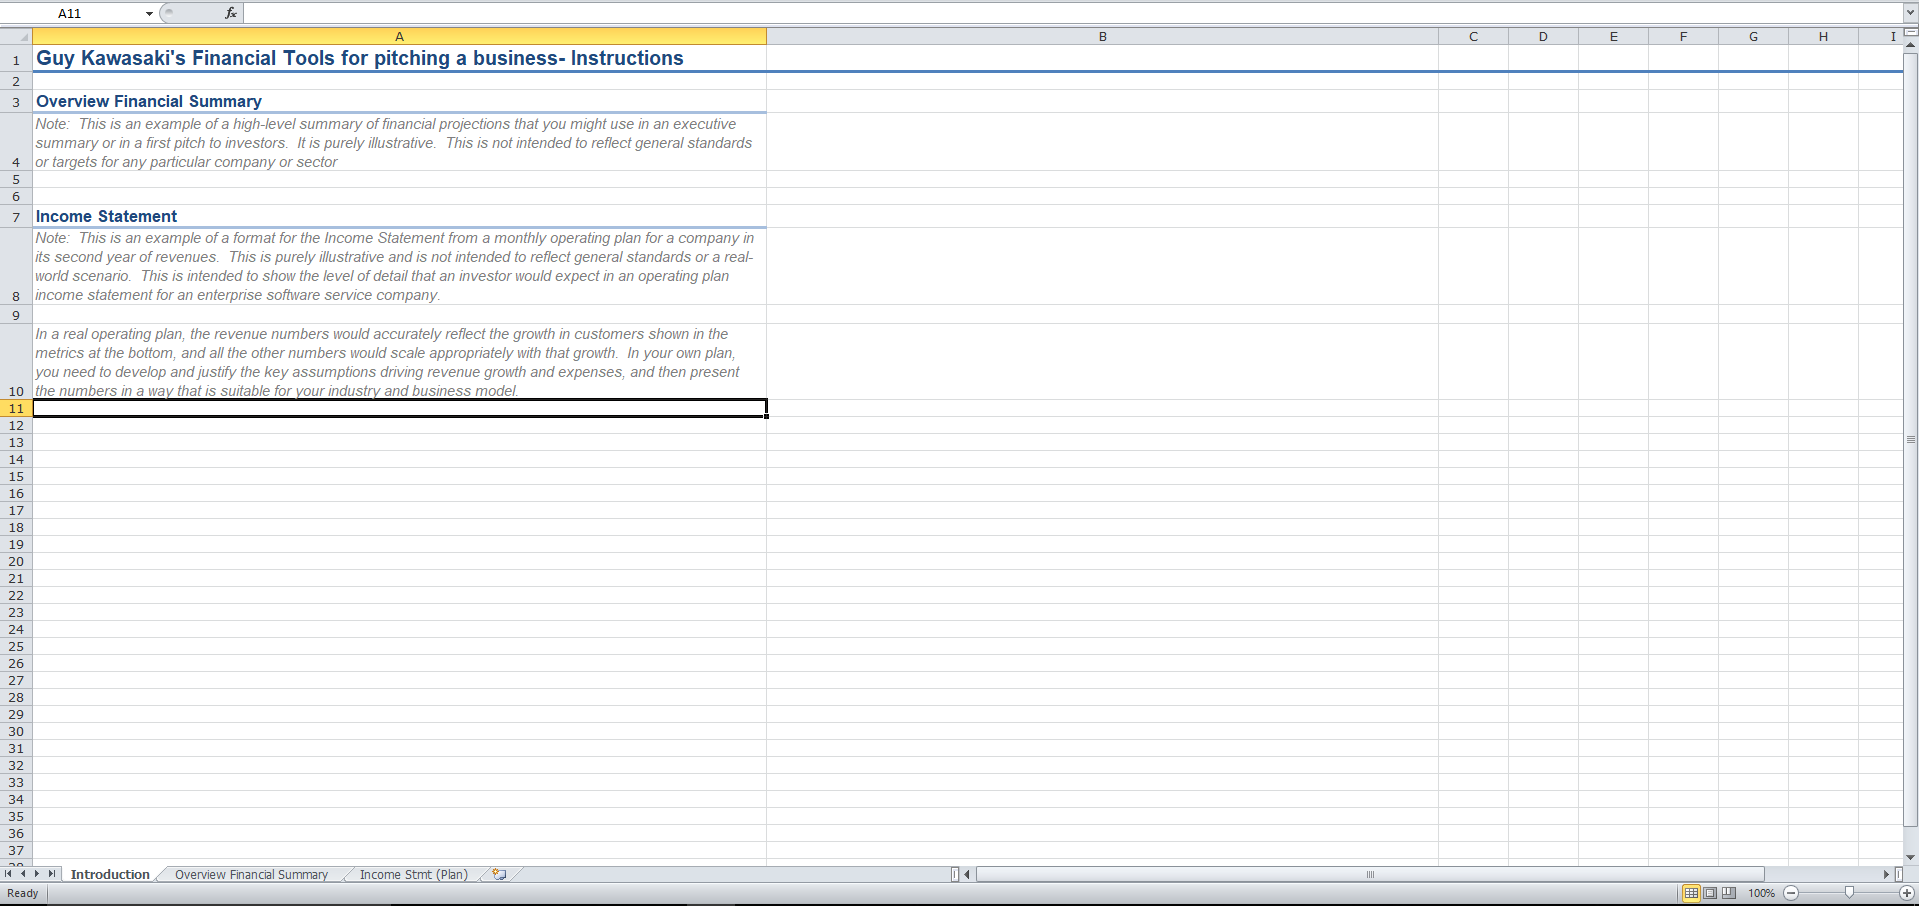Image resolution: width=1919 pixels, height=906 pixels.
Task: Select column C header
Action: click(1473, 37)
